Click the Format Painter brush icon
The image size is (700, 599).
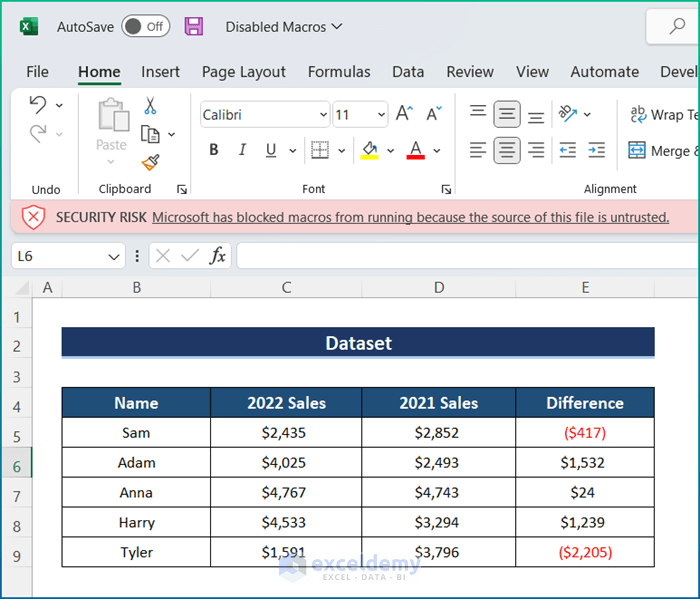(x=150, y=162)
